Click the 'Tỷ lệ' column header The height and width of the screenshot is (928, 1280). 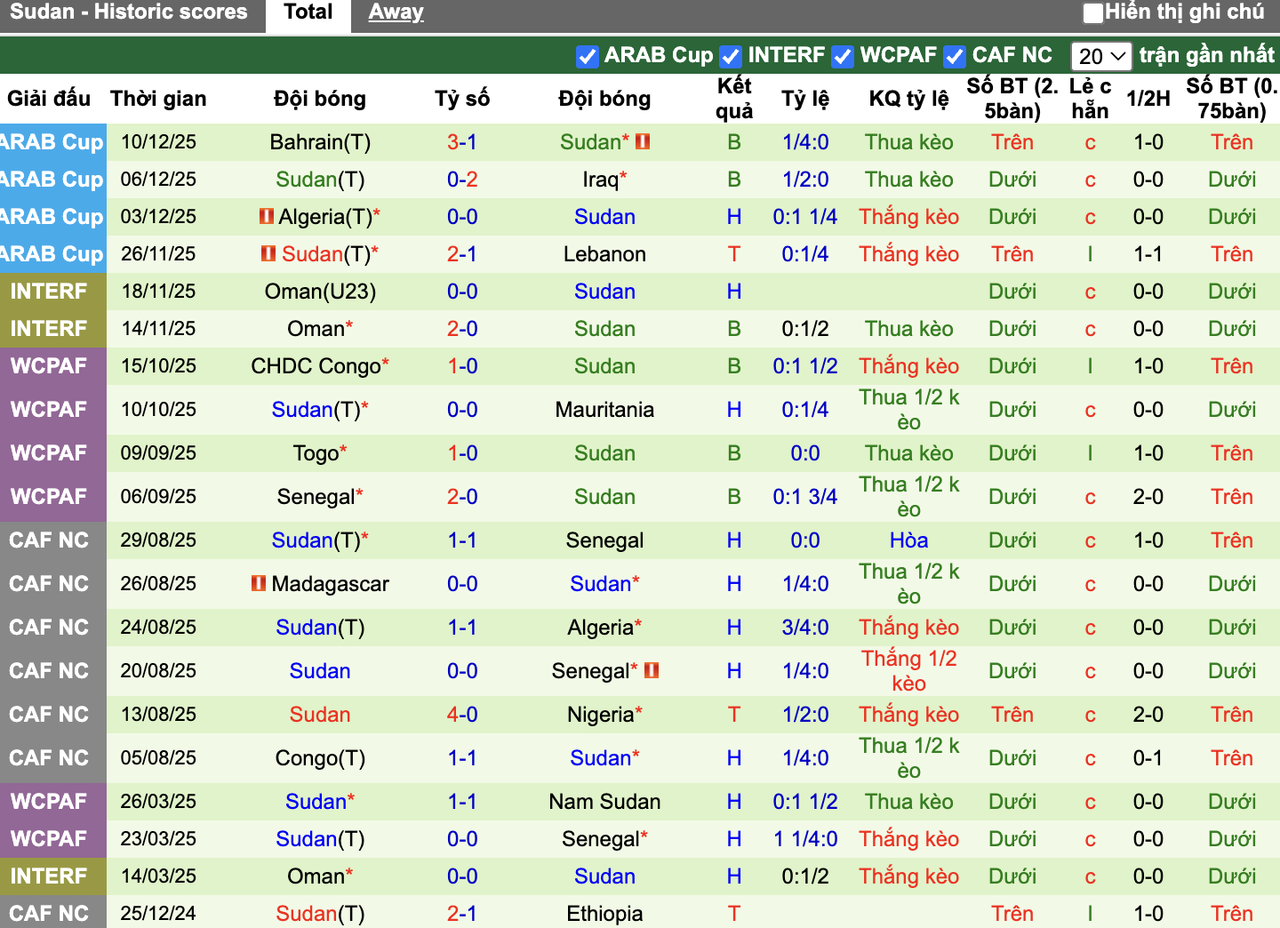tap(805, 98)
